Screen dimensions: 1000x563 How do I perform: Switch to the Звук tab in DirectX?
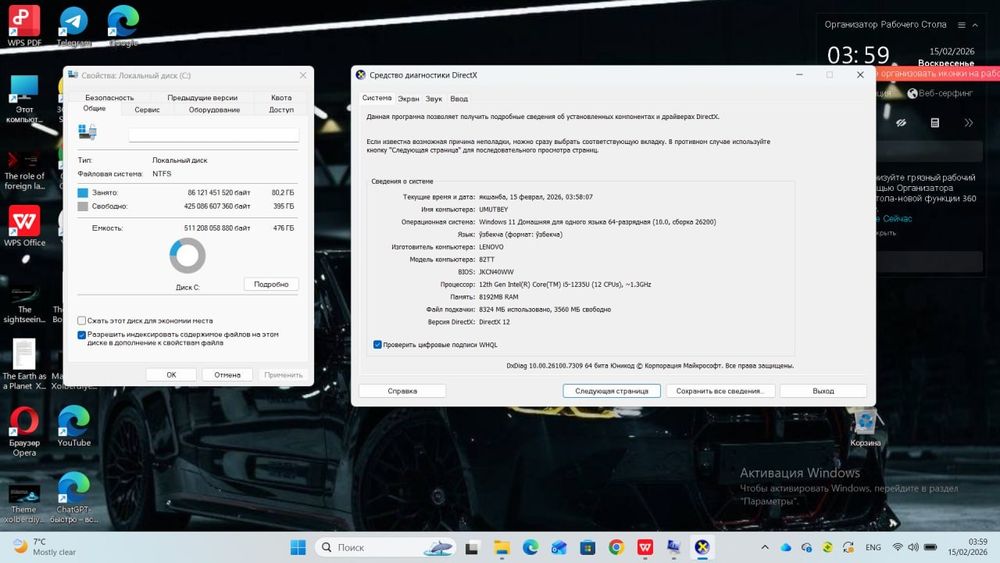[x=434, y=99]
